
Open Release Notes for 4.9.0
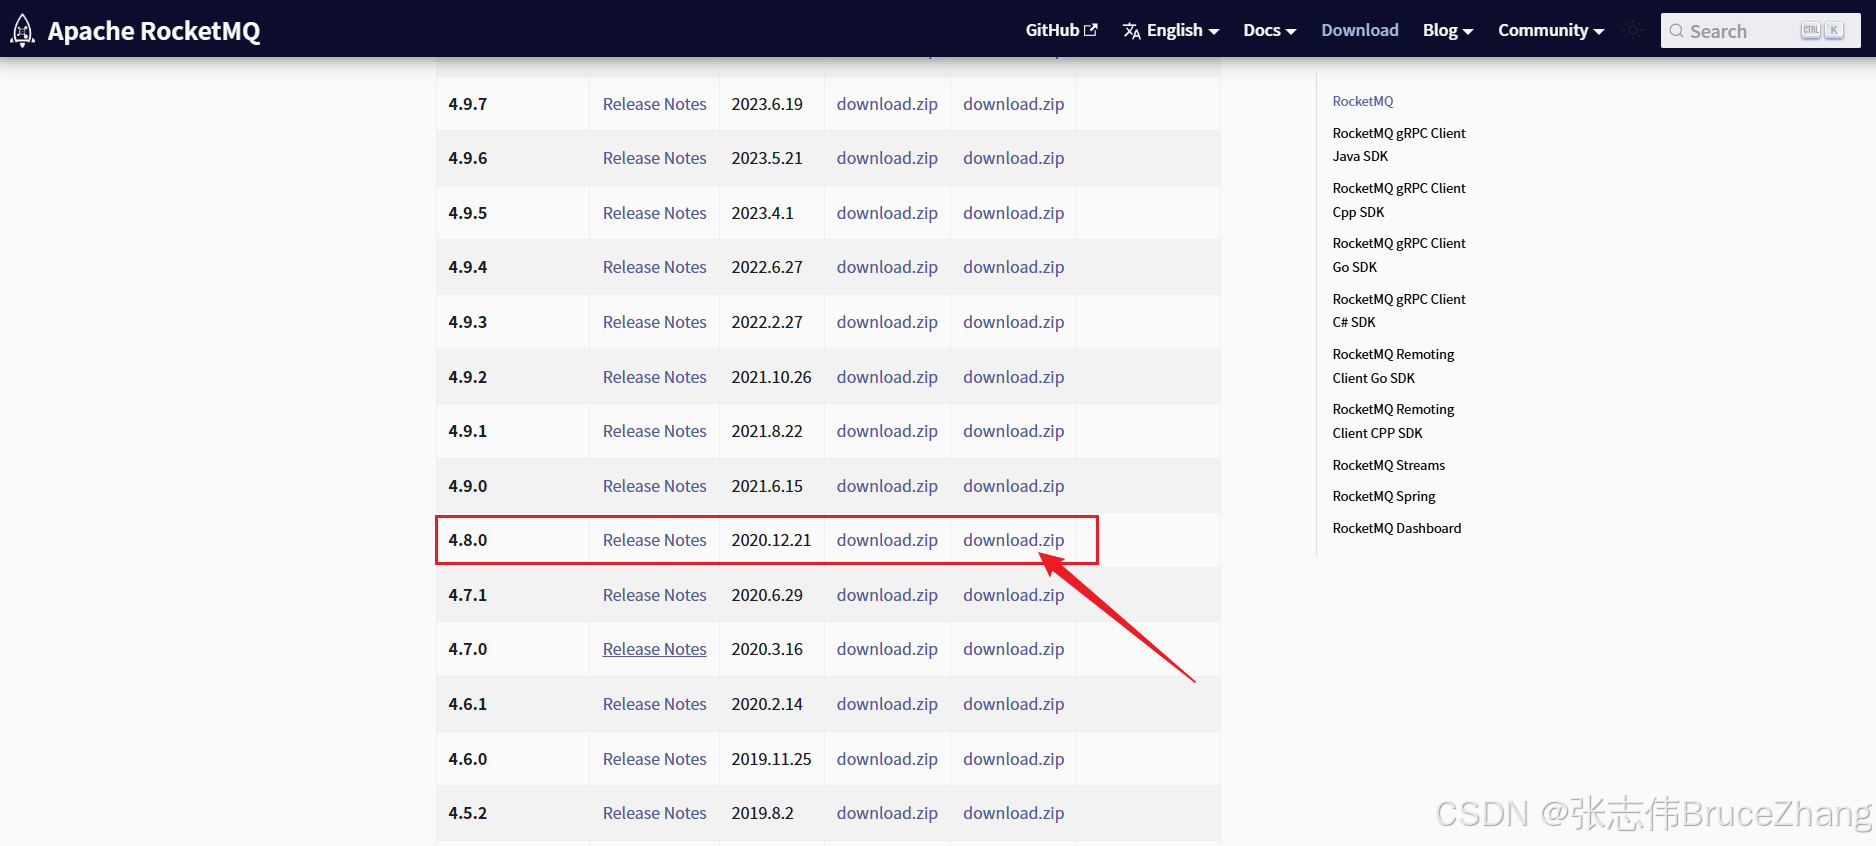[x=654, y=486]
